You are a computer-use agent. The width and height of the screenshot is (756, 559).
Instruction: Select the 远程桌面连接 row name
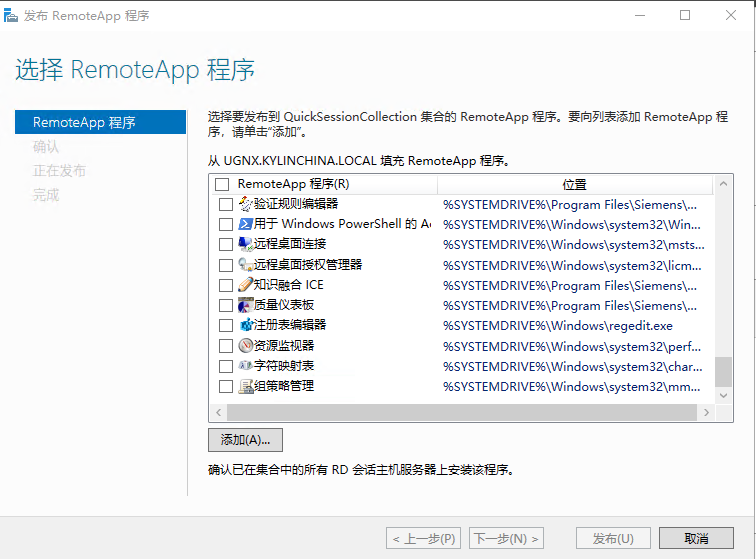coord(290,244)
